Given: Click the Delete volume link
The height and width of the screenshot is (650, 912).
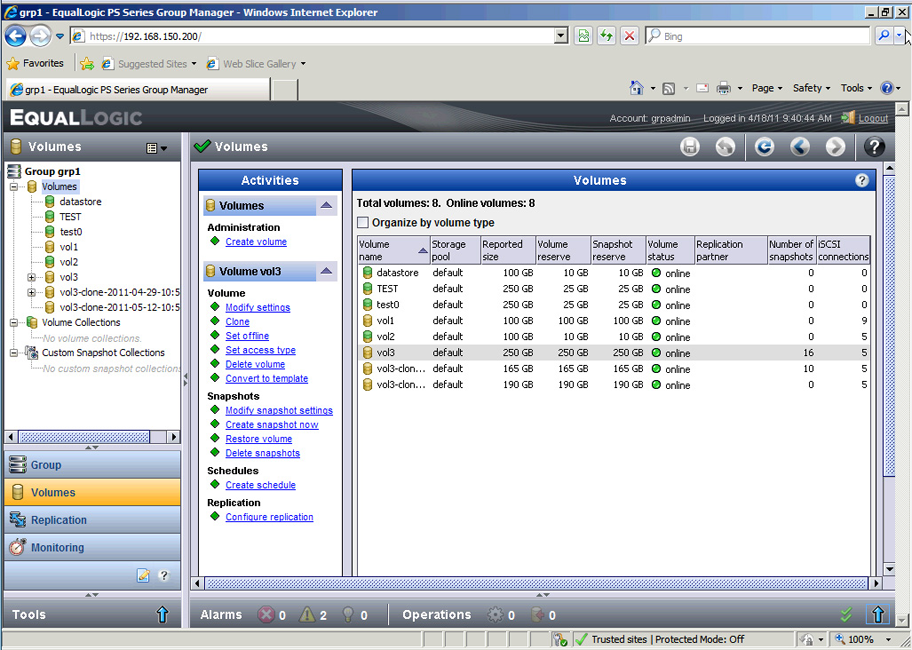Looking at the screenshot, I should (255, 365).
